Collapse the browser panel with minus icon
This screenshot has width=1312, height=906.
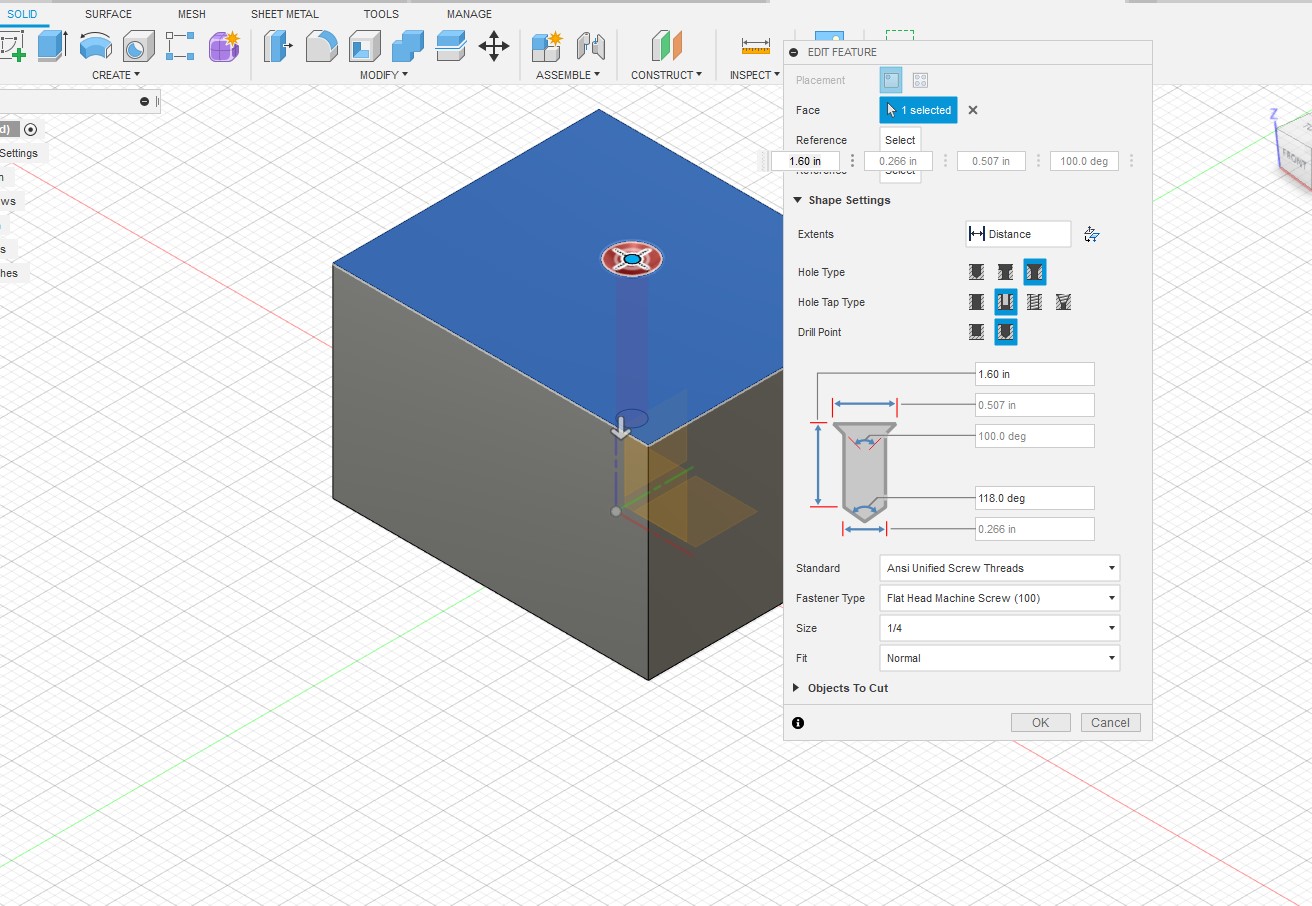click(x=144, y=101)
